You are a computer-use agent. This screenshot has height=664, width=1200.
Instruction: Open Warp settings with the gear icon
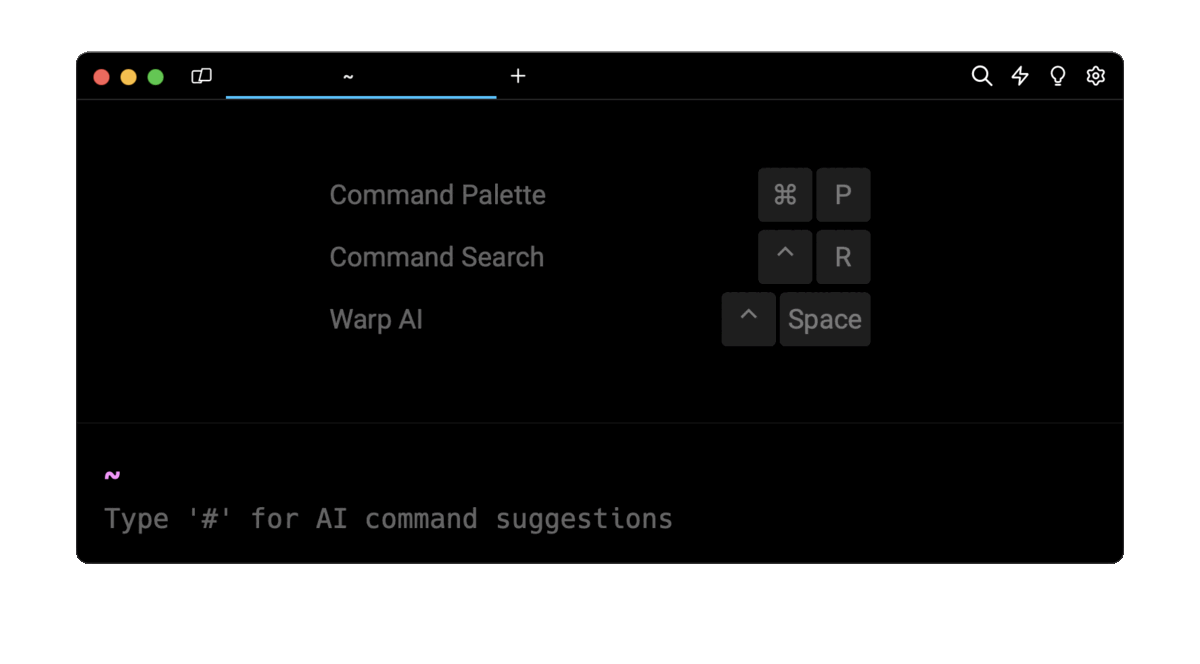[1095, 76]
